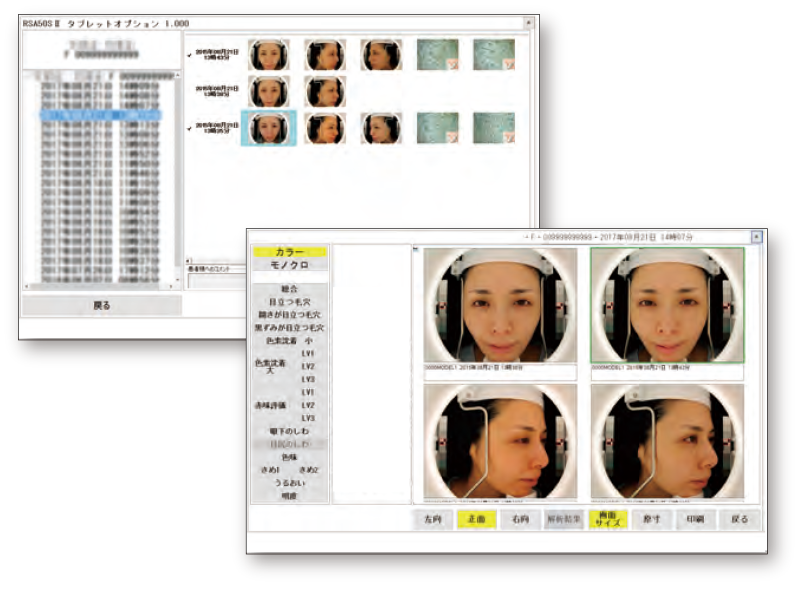Show the 右向 right-facing view

520,520
